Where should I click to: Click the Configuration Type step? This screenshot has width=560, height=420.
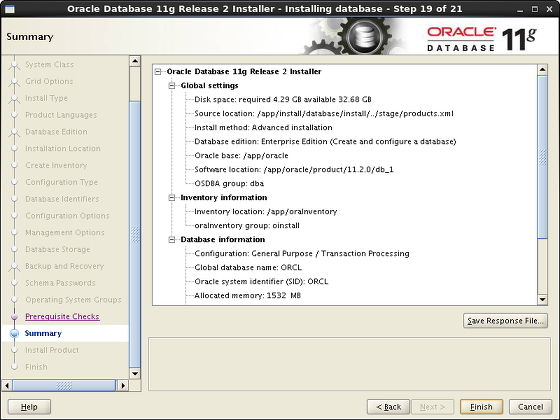pyautogui.click(x=61, y=182)
